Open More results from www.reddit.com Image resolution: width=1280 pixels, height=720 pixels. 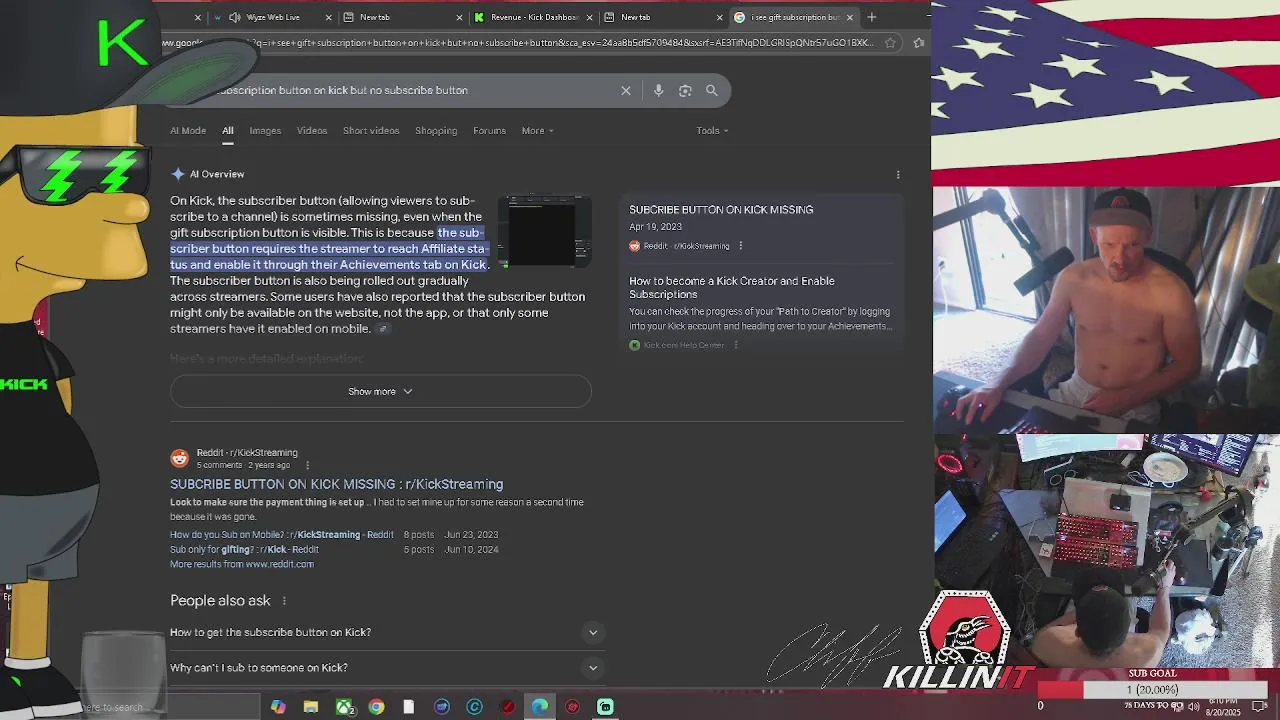[x=242, y=564]
